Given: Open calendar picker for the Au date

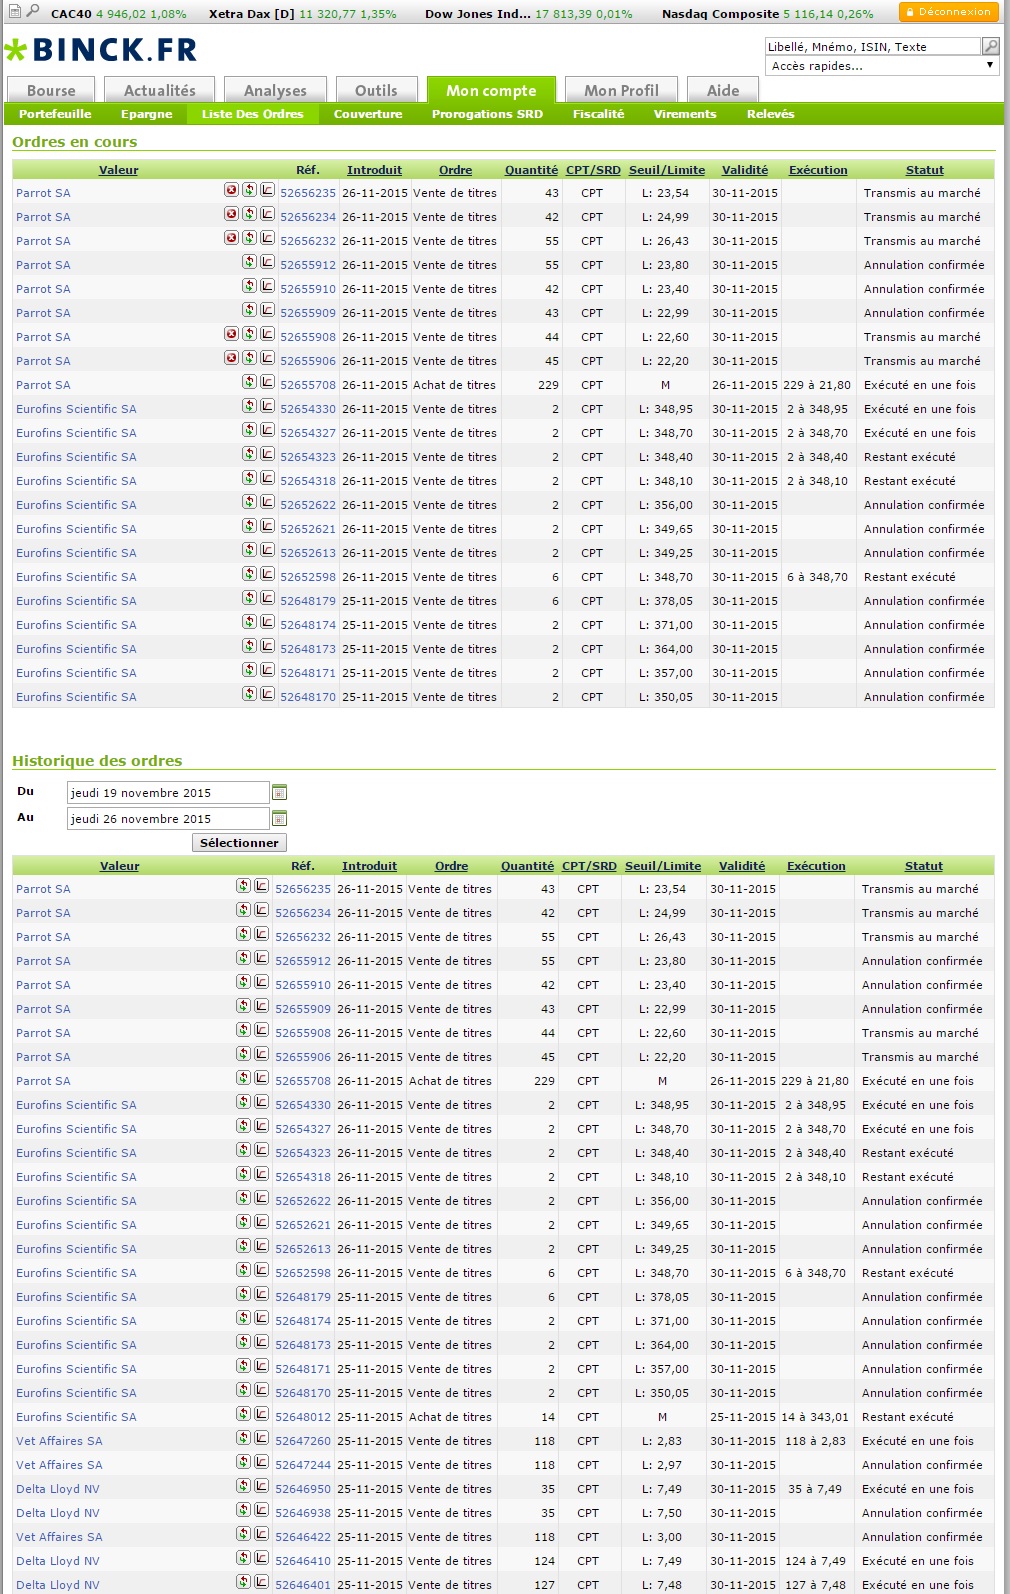Looking at the screenshot, I should (280, 819).
